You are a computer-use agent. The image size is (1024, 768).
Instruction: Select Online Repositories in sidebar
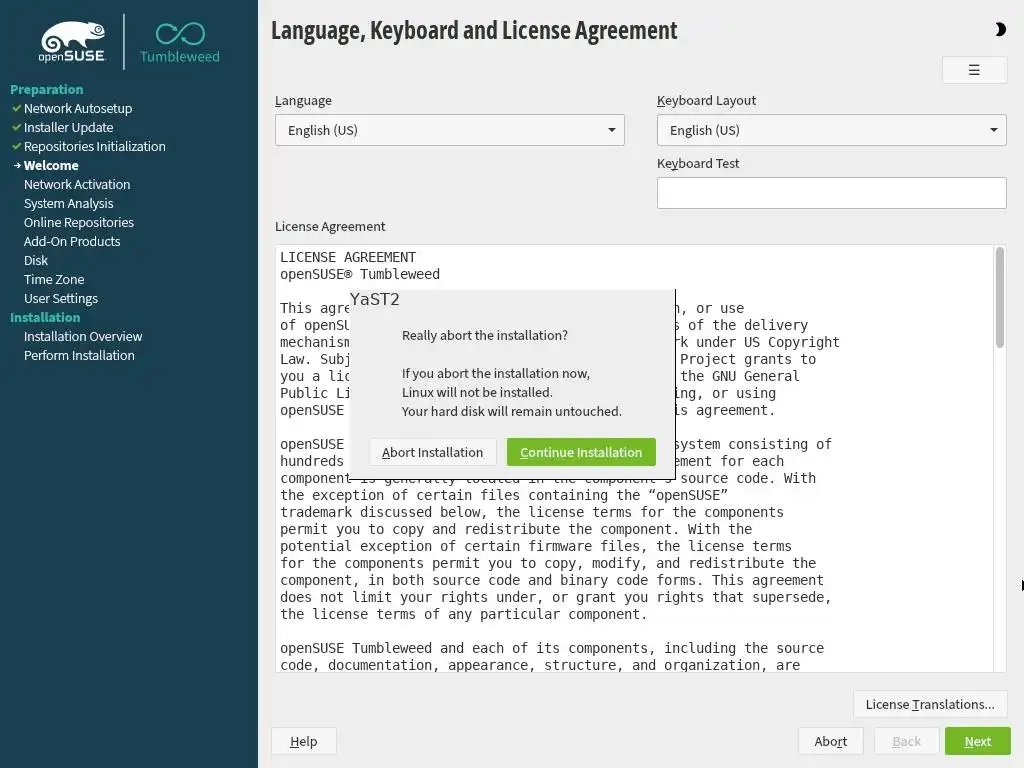79,222
